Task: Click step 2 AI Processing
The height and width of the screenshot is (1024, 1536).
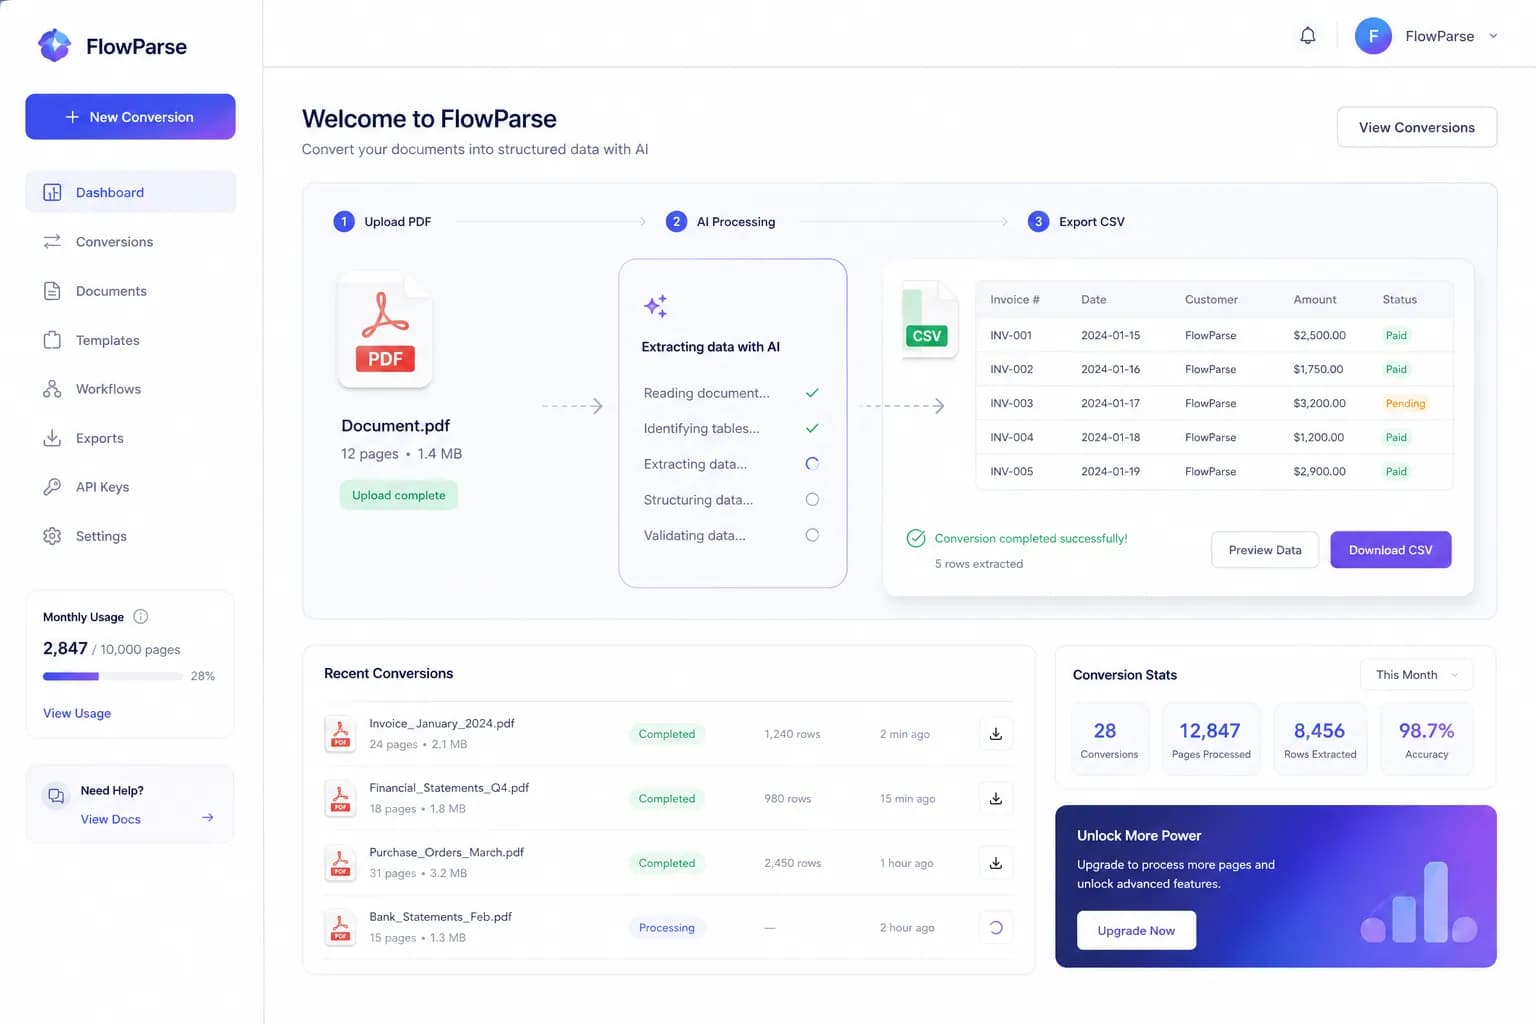Action: point(720,221)
